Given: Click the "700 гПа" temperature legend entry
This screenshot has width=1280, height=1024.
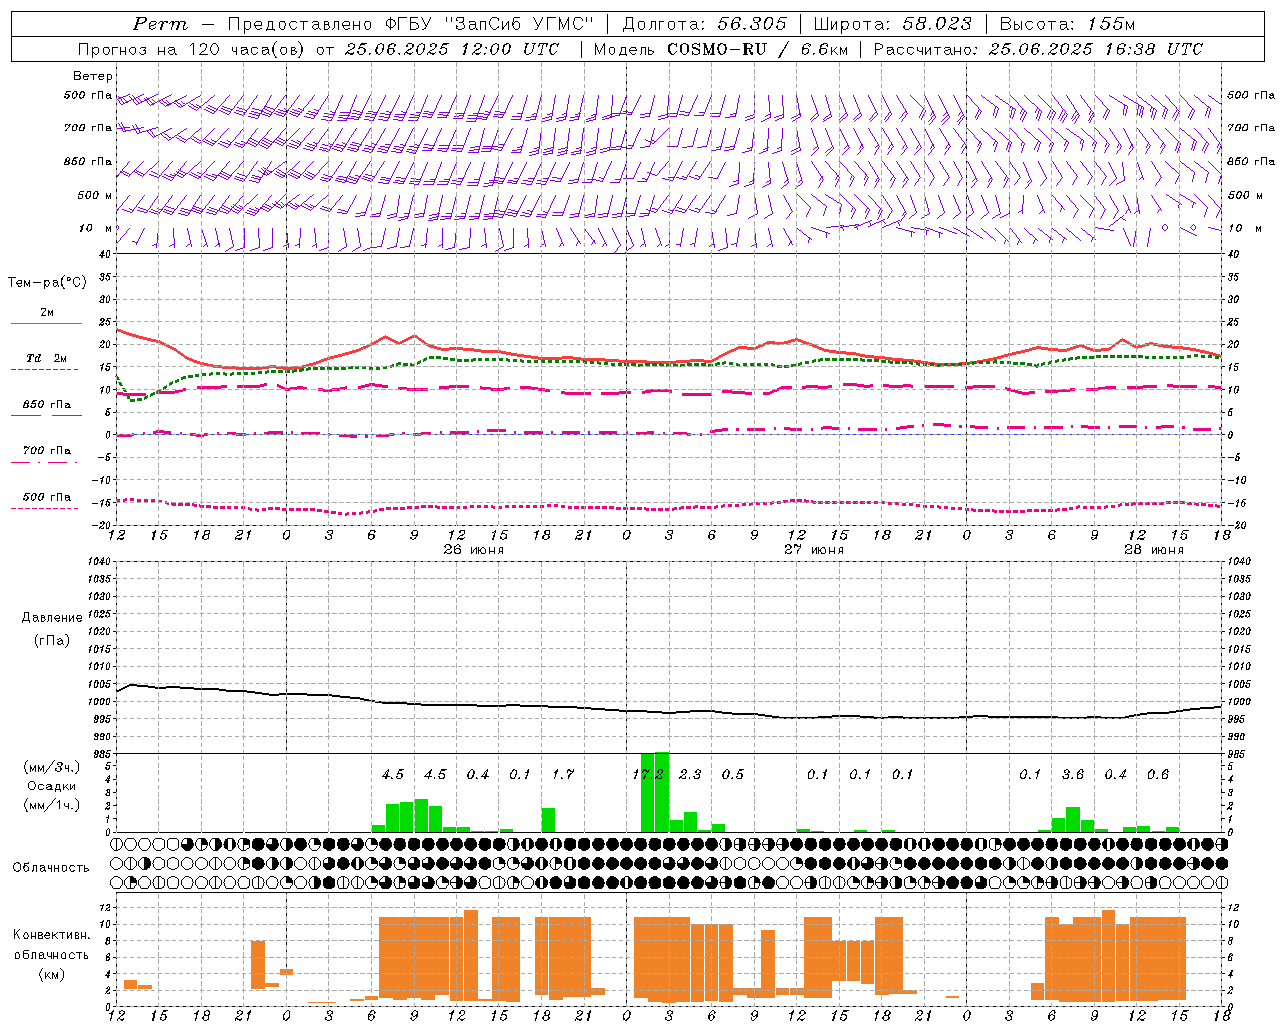Looking at the screenshot, I should [x=47, y=451].
